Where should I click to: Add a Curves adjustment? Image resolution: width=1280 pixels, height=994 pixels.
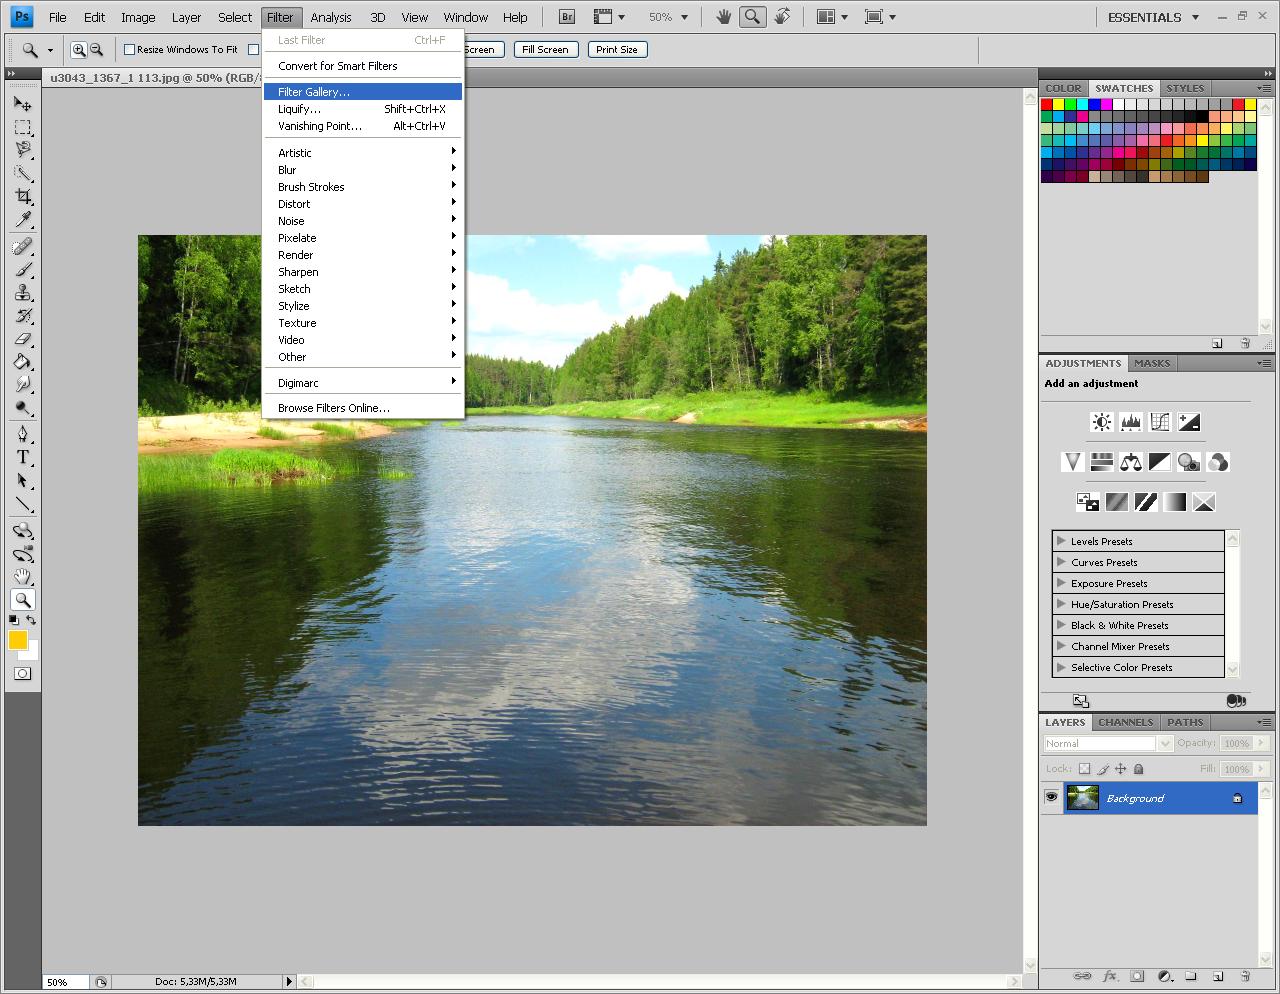pos(1160,422)
